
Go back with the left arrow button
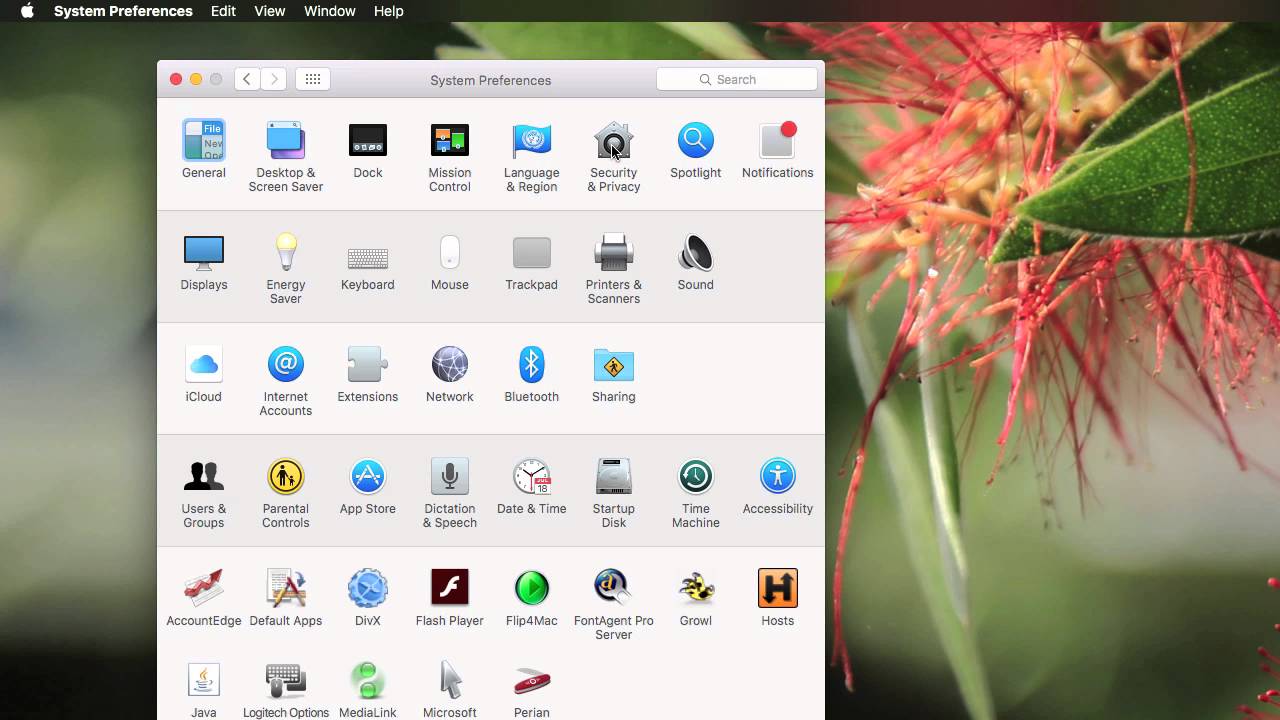tap(247, 79)
